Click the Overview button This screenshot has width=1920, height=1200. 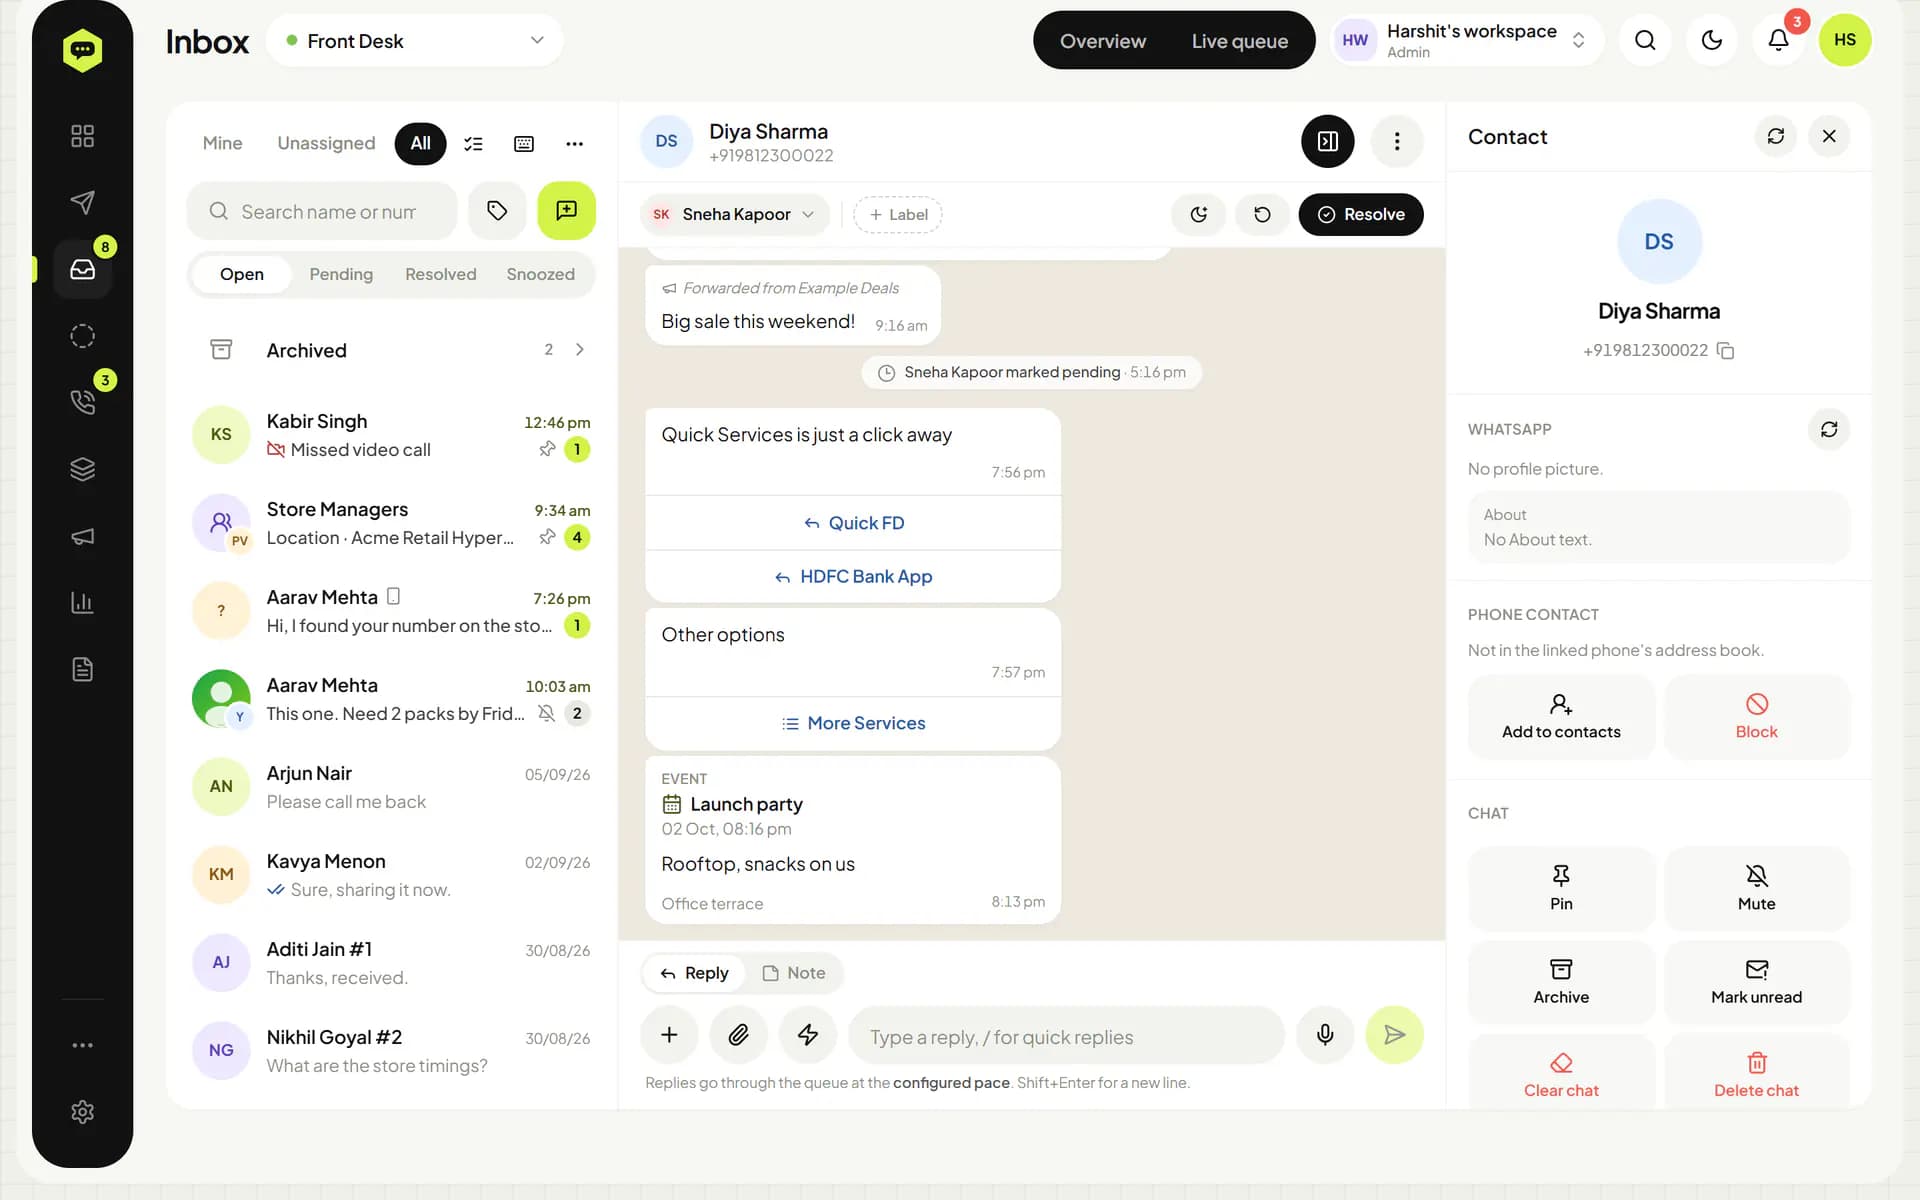coord(1103,41)
